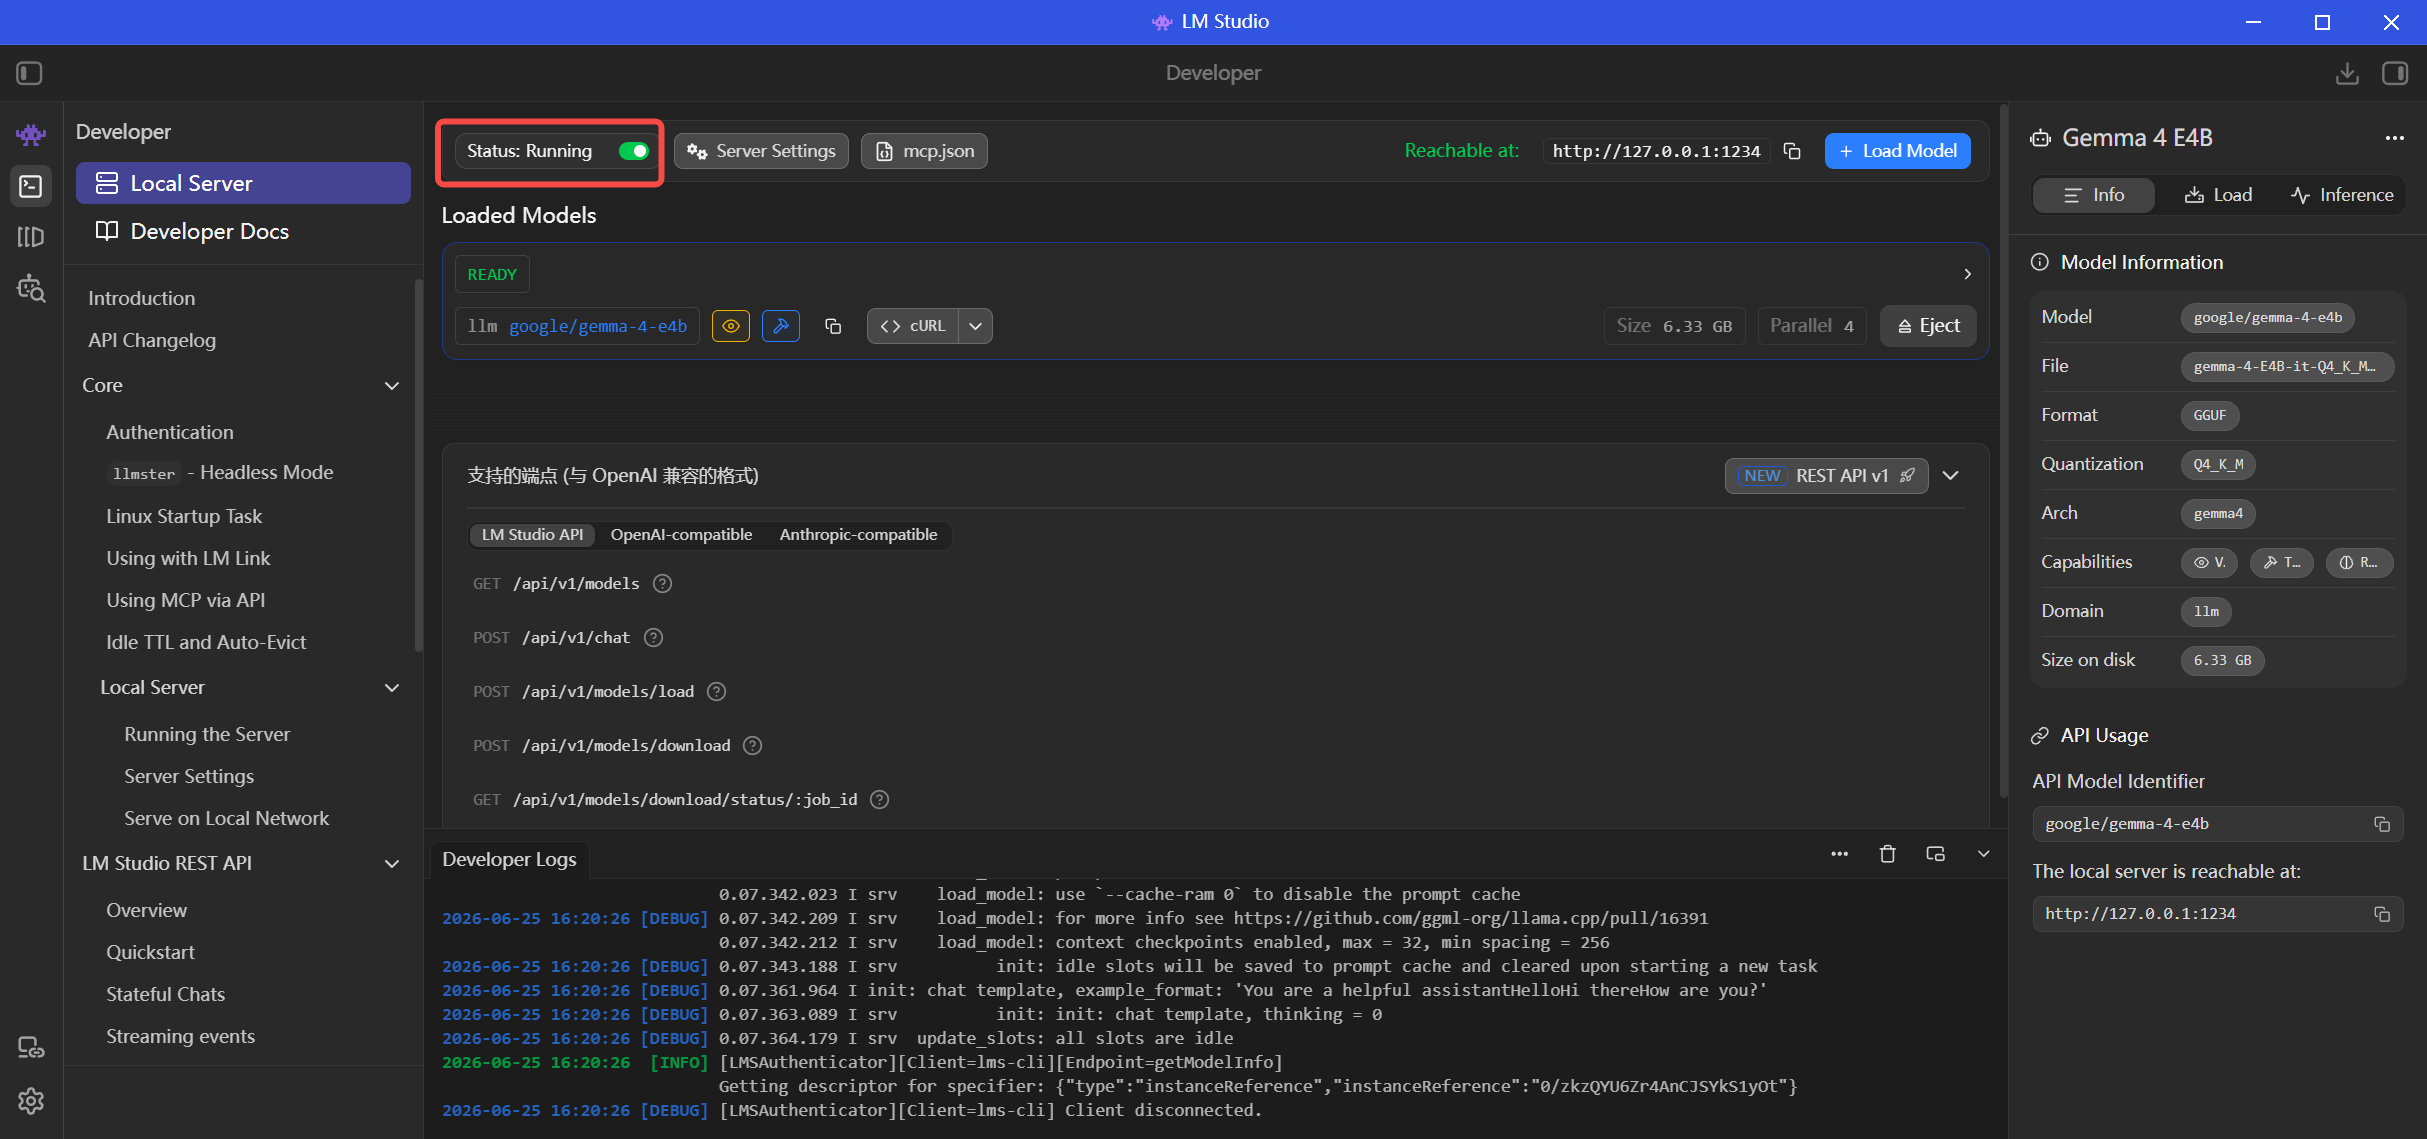Collapse the LM Studio REST API section
This screenshot has height=1139, width=2427.
pyautogui.click(x=392, y=864)
